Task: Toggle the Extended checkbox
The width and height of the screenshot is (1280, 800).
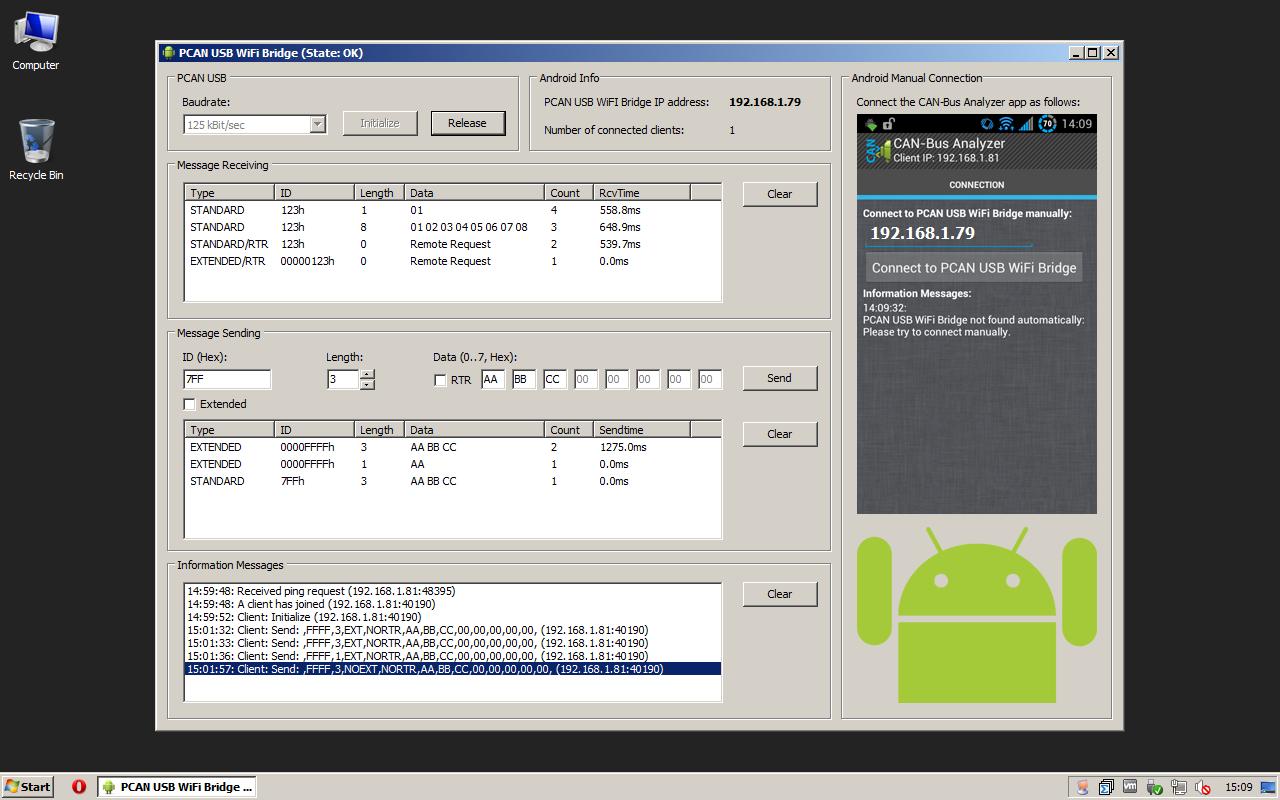Action: pos(189,404)
